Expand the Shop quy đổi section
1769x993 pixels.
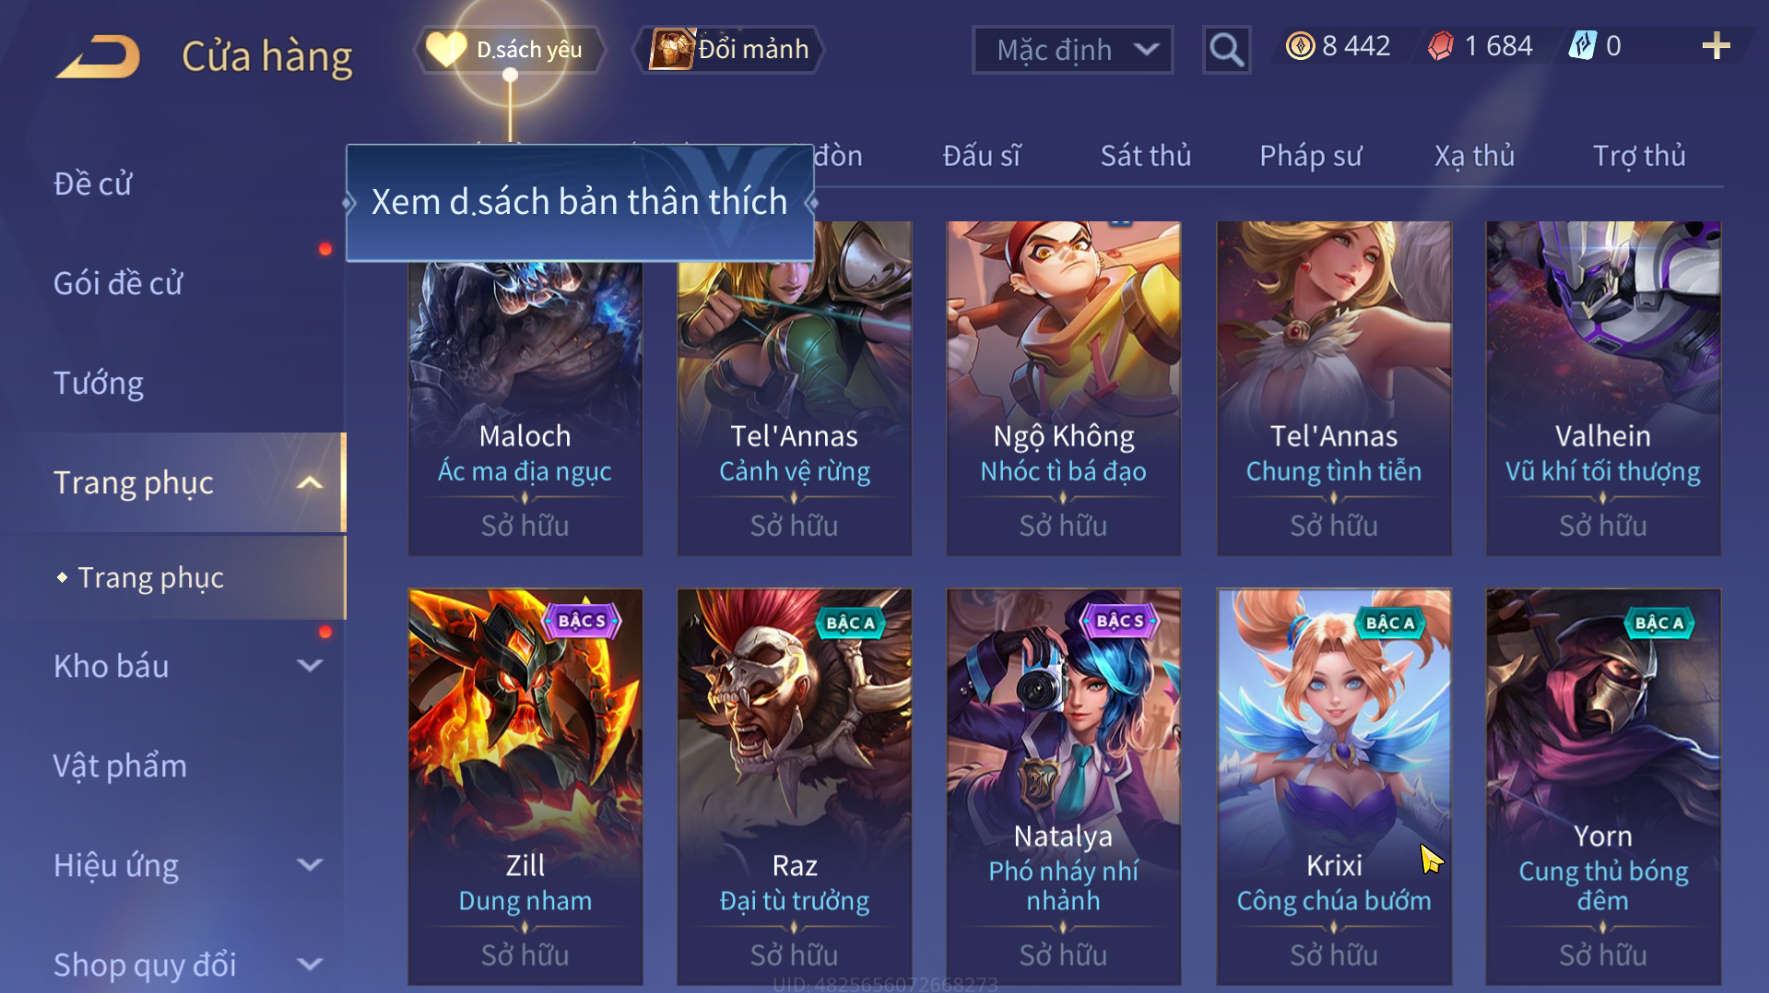coord(310,965)
